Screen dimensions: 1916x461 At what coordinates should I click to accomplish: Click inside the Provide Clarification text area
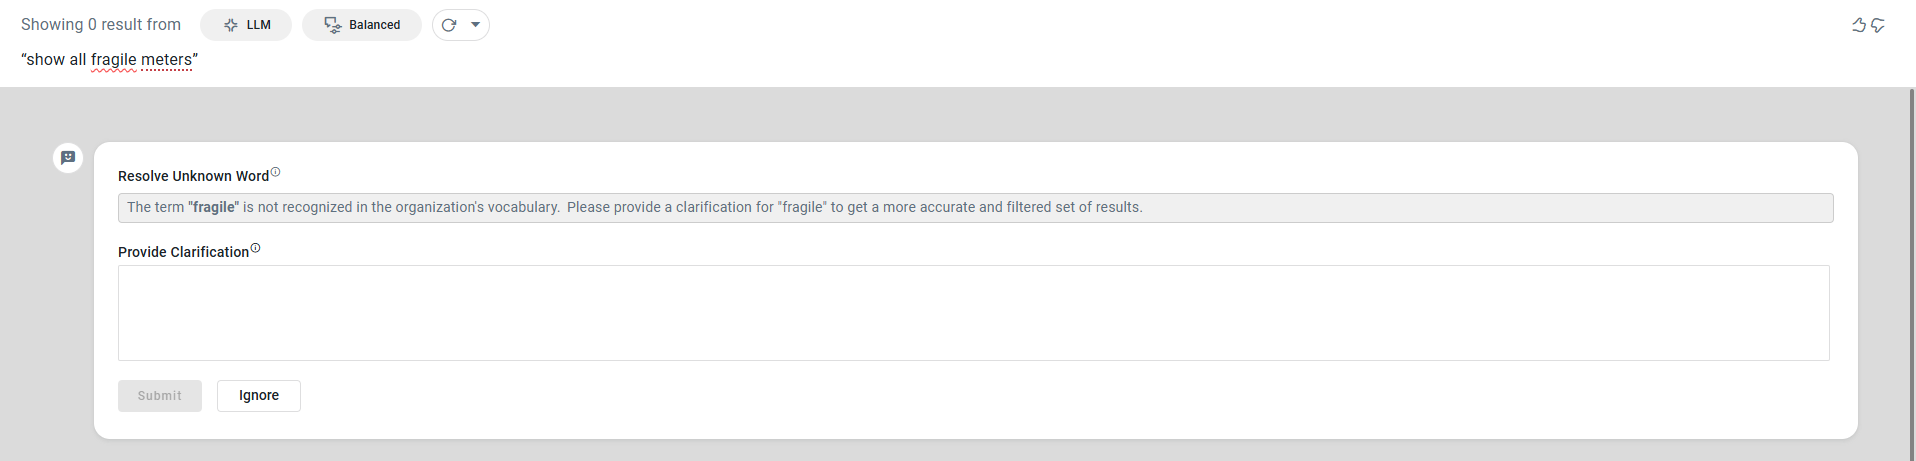click(x=973, y=313)
